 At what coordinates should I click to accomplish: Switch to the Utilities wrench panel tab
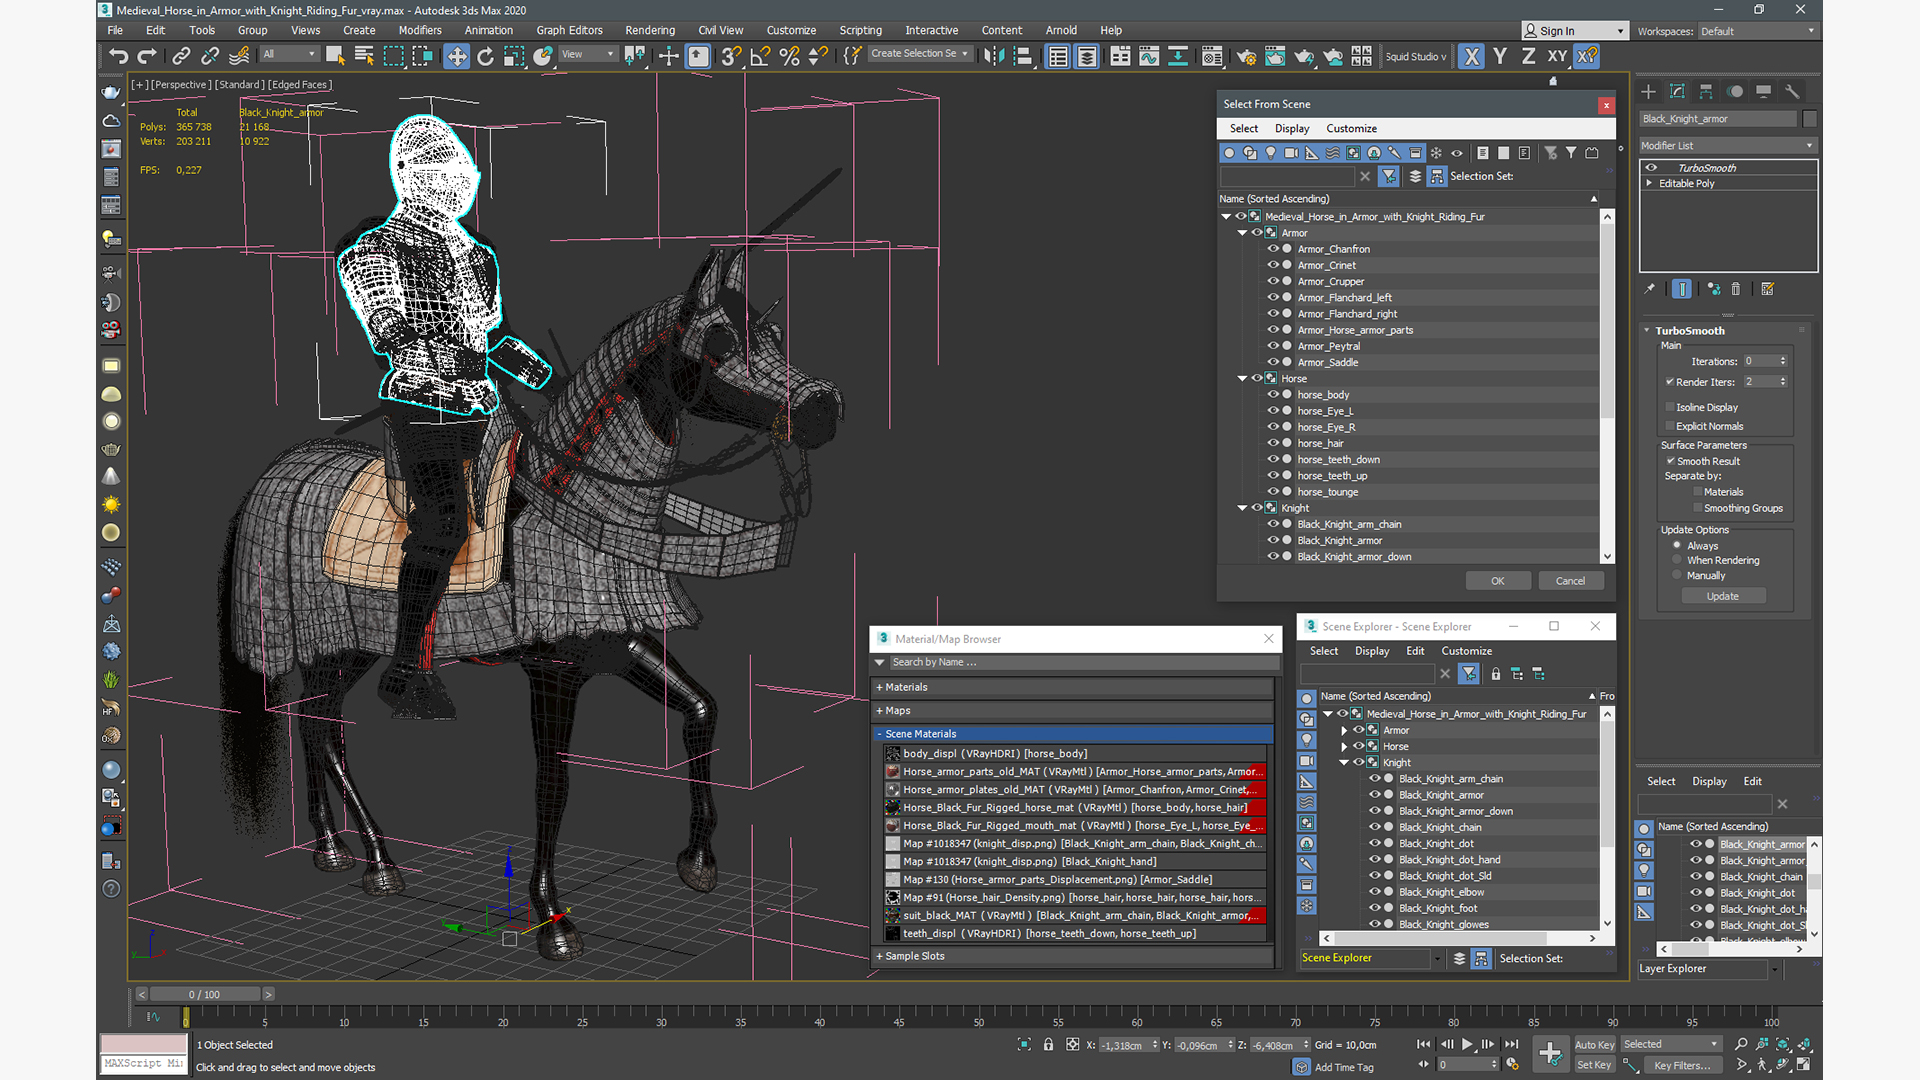[x=1792, y=91]
